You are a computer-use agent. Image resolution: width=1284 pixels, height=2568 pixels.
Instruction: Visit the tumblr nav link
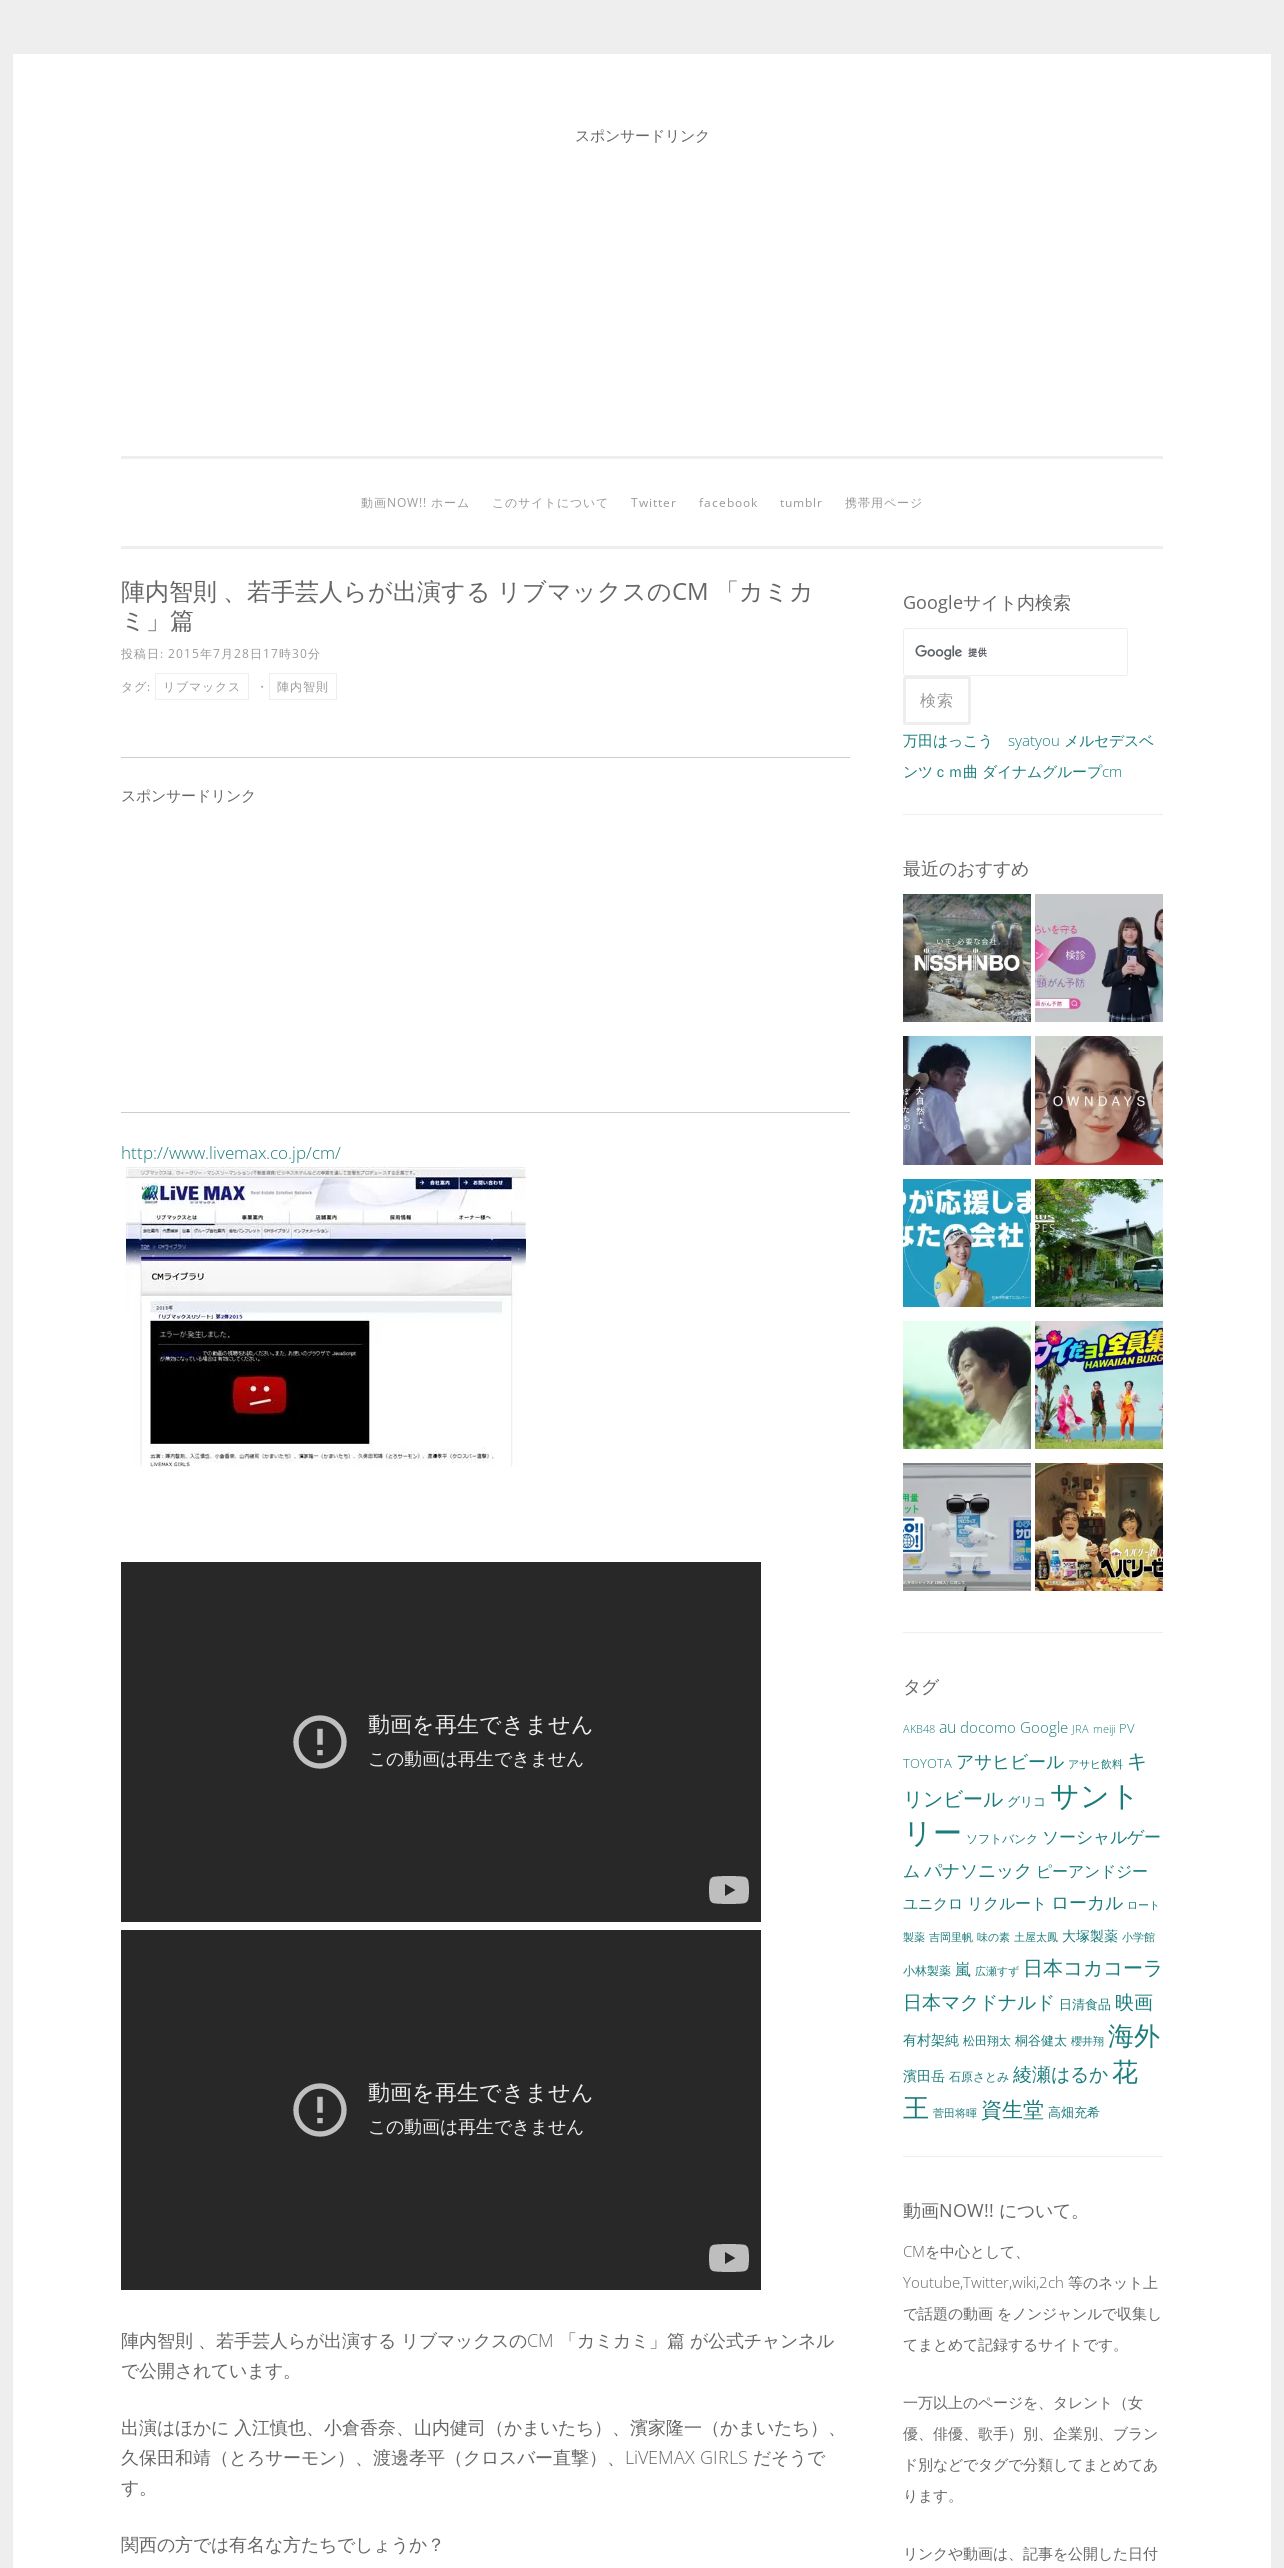(x=801, y=503)
